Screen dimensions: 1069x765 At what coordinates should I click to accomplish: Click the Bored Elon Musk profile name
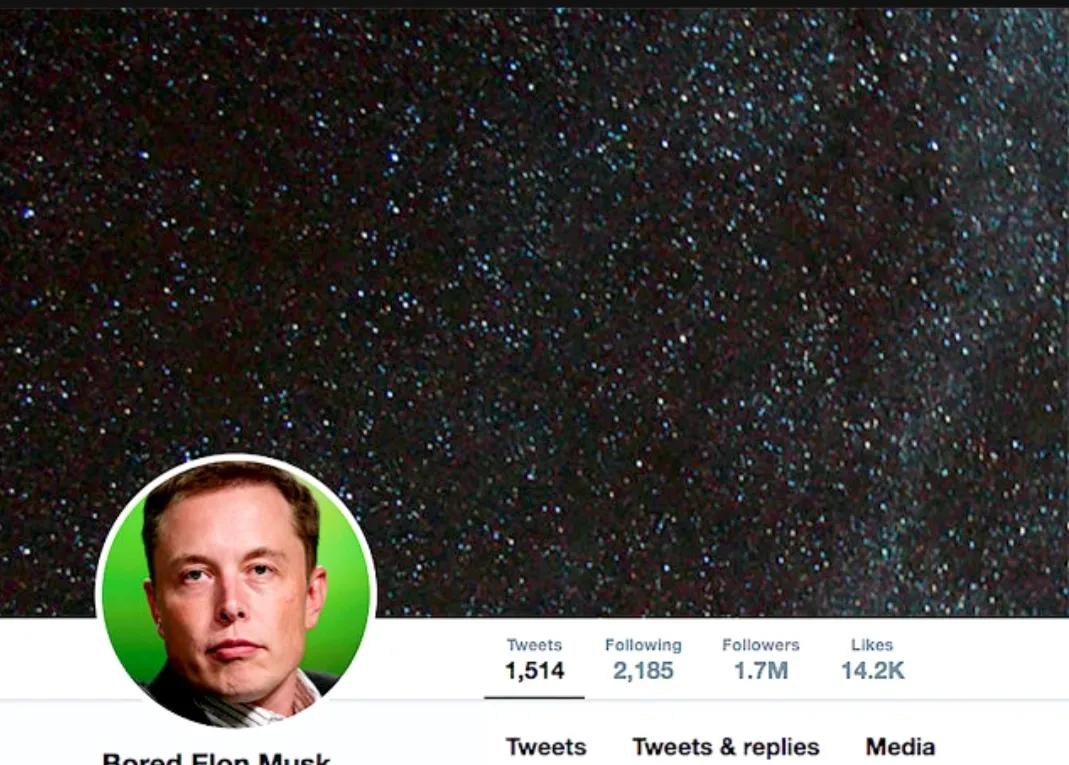click(216, 758)
